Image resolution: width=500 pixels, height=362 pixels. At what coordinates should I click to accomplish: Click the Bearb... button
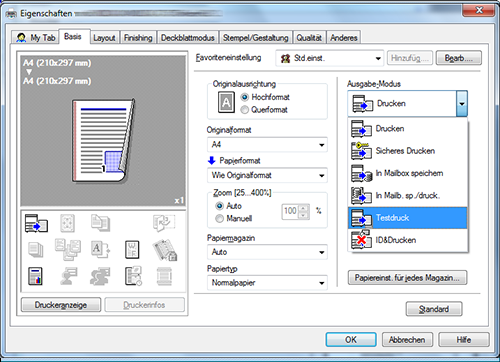click(x=459, y=58)
